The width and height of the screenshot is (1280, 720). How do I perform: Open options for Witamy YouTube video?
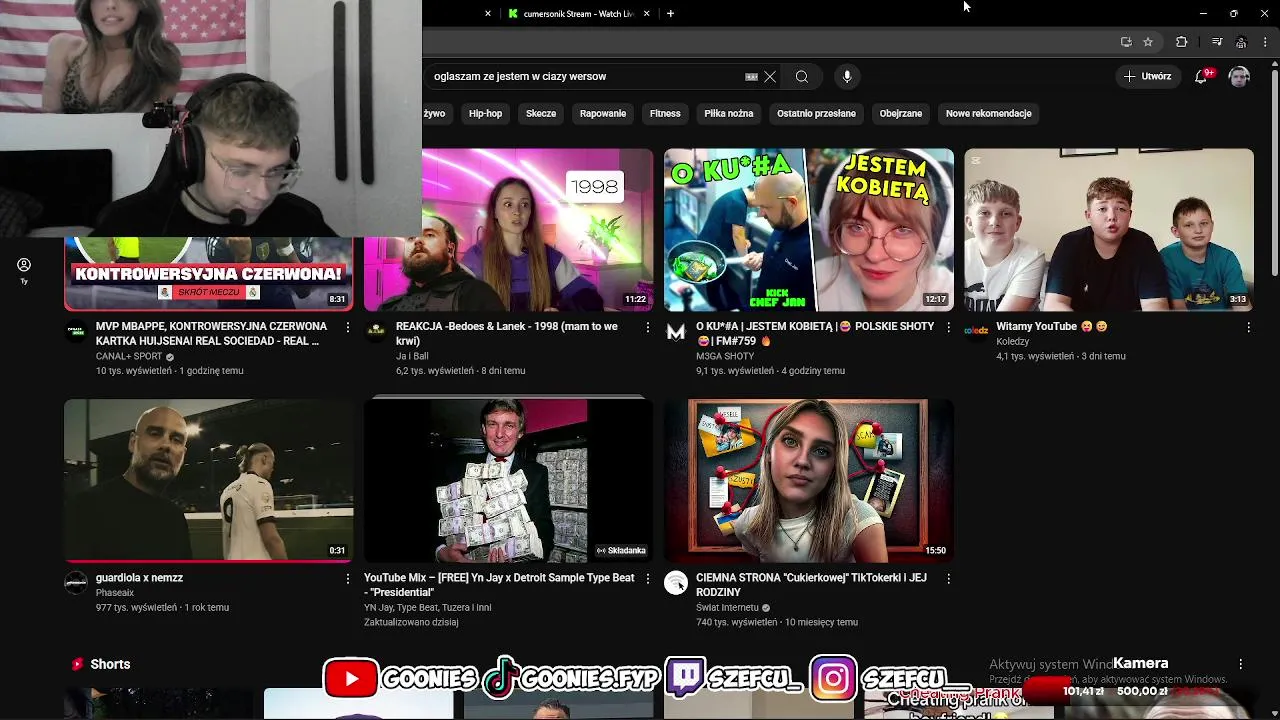click(x=1248, y=328)
